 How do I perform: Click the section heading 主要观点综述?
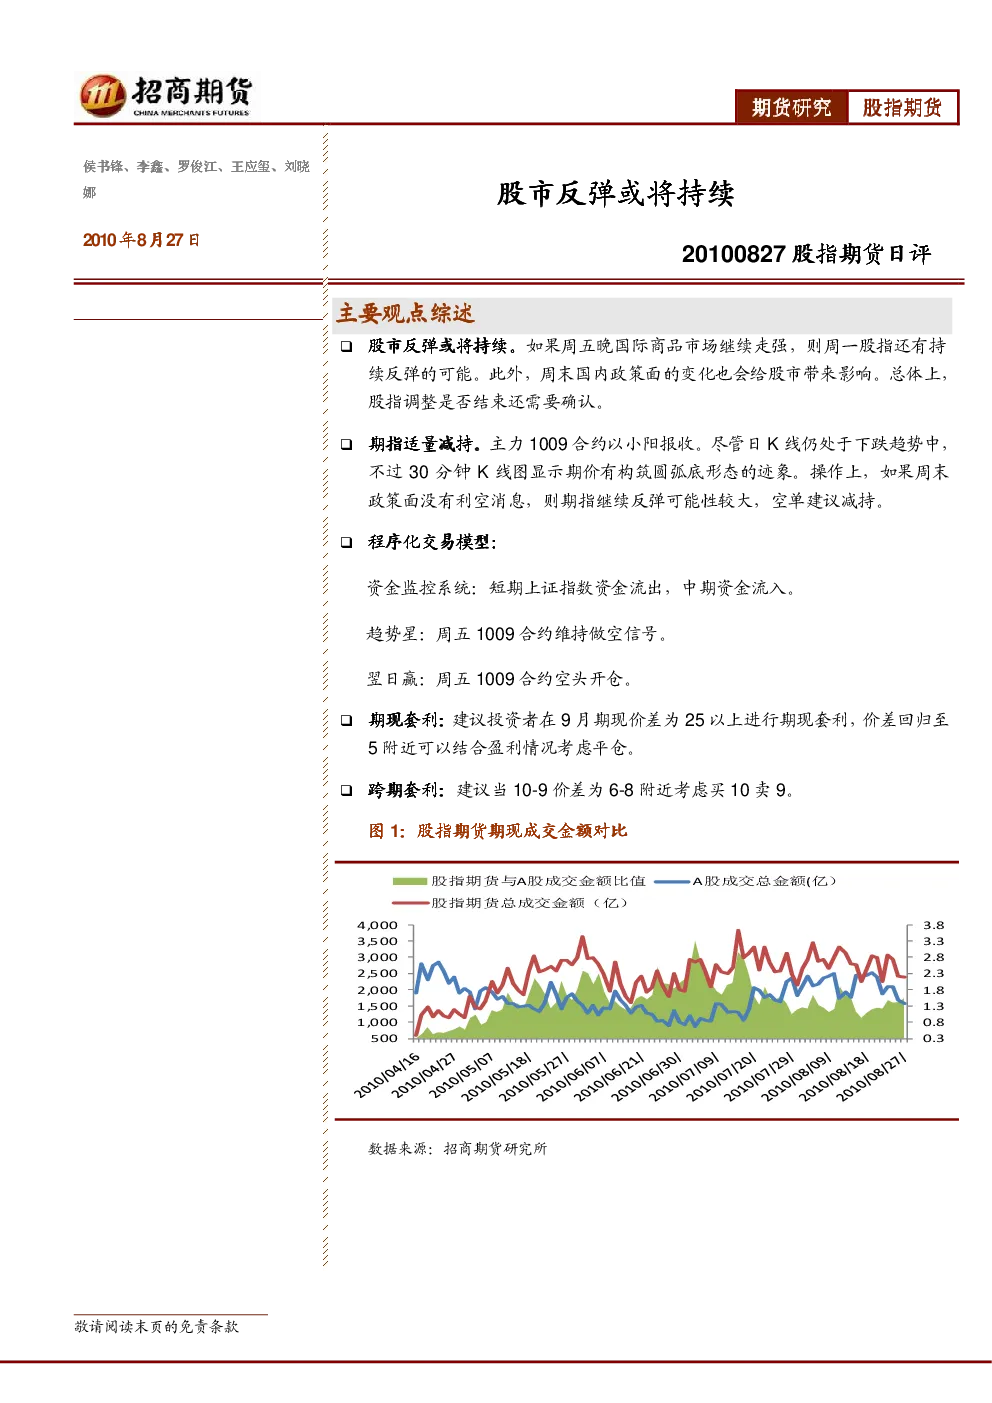coord(405,314)
